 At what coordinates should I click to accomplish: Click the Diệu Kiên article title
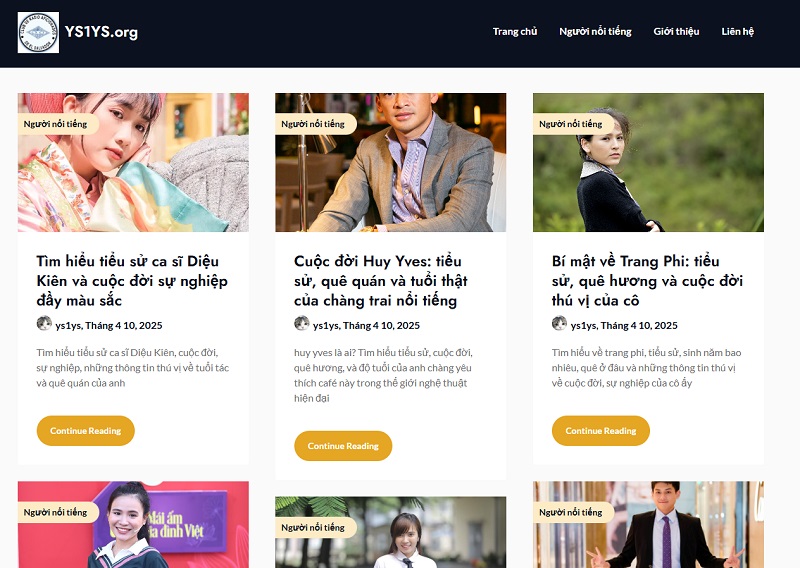pos(132,281)
